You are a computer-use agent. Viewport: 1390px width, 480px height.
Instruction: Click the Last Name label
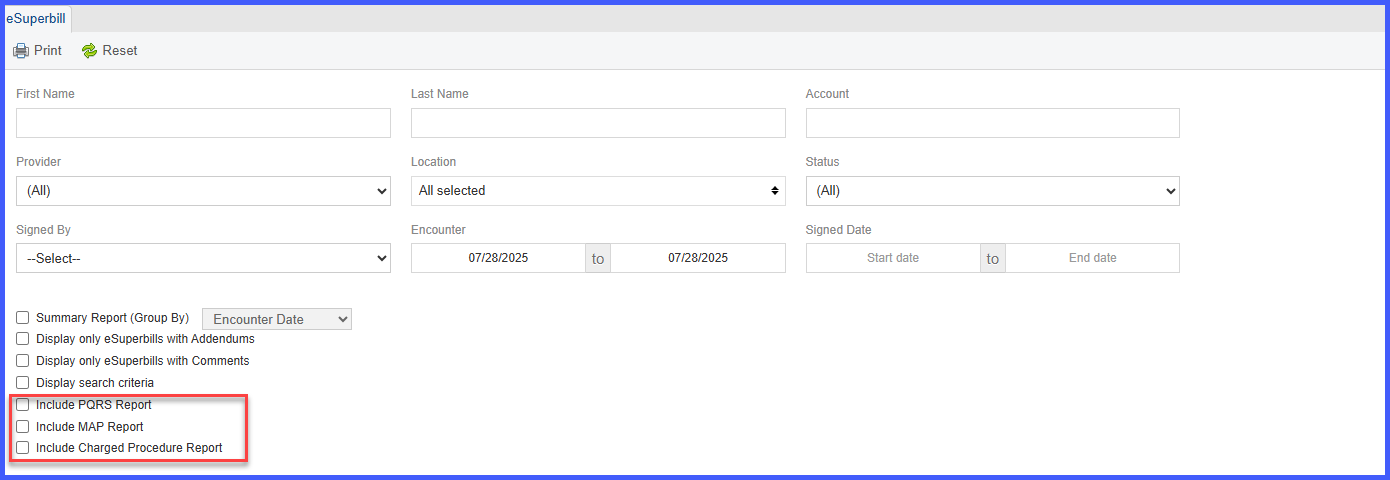pyautogui.click(x=440, y=94)
